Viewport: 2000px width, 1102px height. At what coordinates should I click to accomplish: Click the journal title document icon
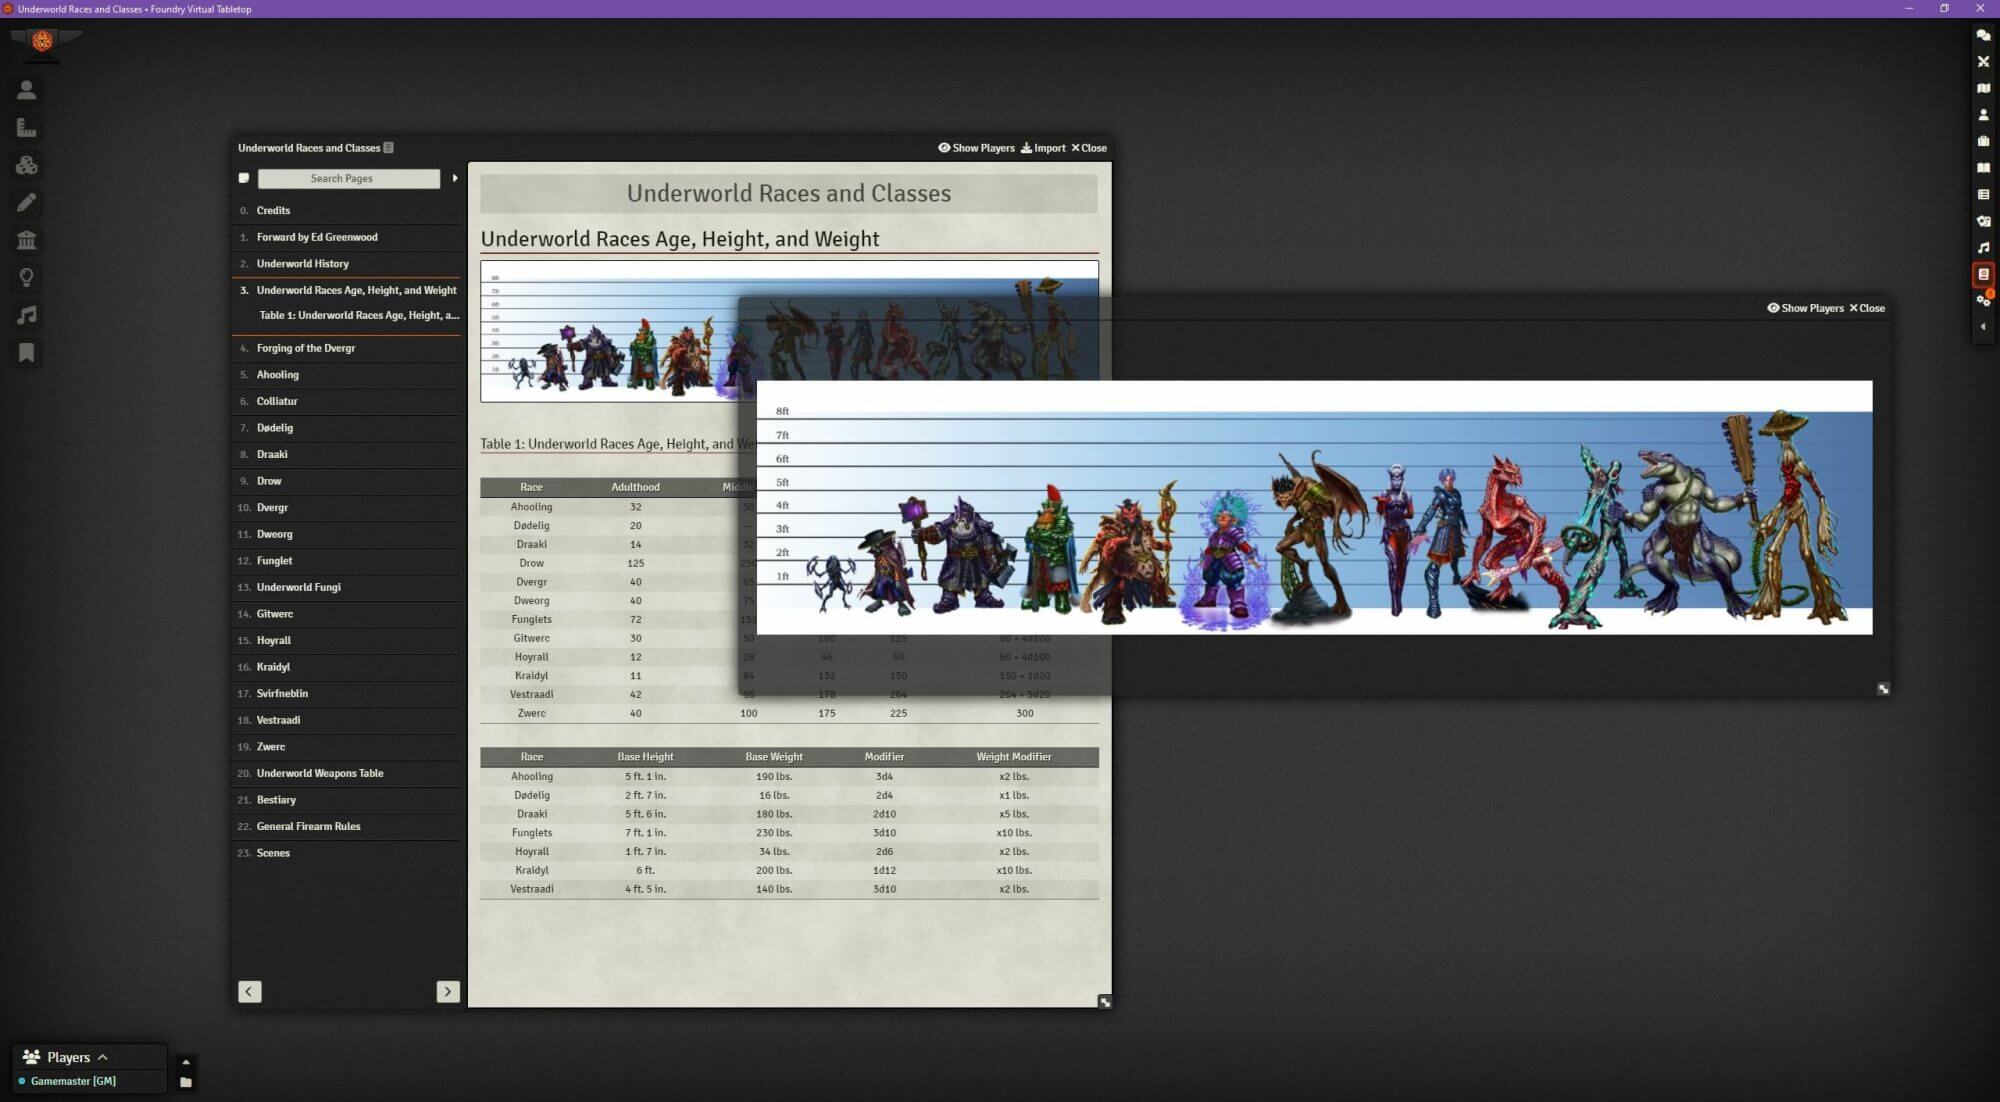click(389, 148)
